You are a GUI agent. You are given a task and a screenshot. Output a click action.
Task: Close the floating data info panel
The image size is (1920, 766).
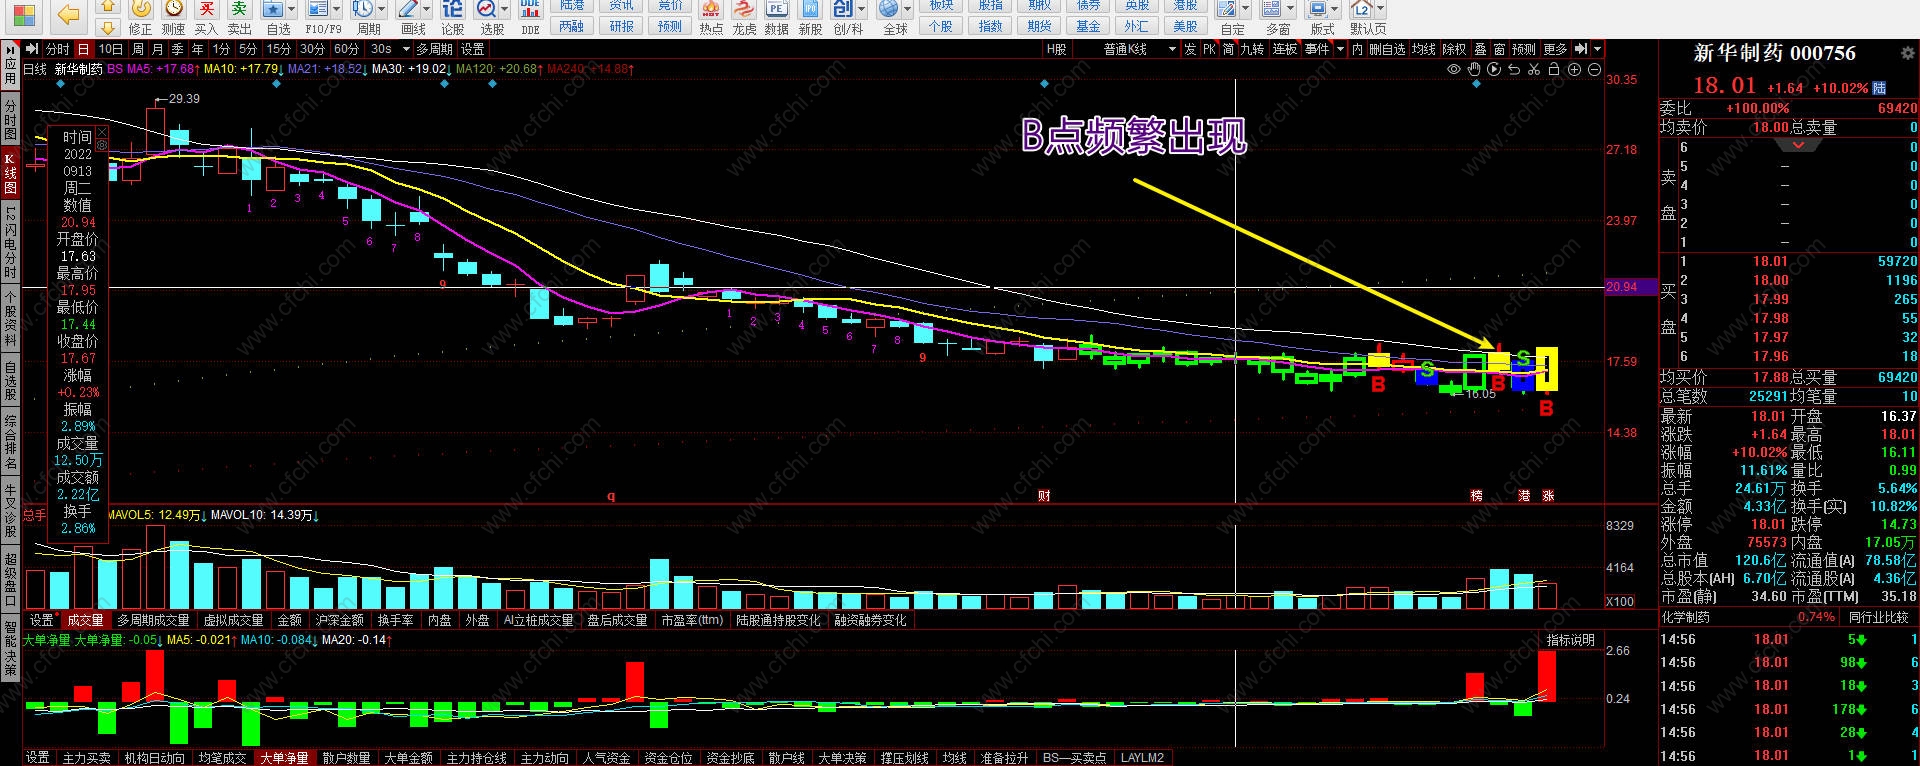(x=101, y=132)
